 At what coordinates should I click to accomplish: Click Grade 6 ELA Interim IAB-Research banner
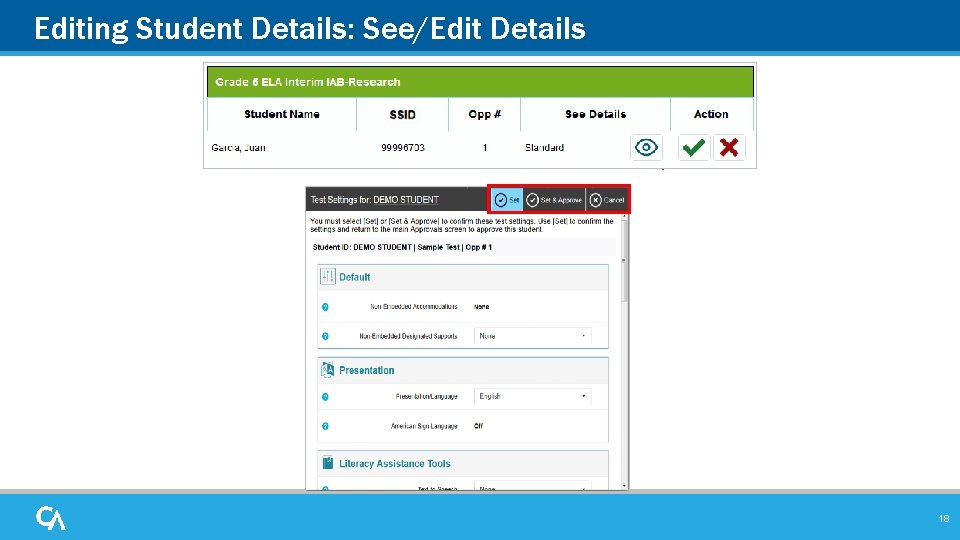click(x=480, y=82)
